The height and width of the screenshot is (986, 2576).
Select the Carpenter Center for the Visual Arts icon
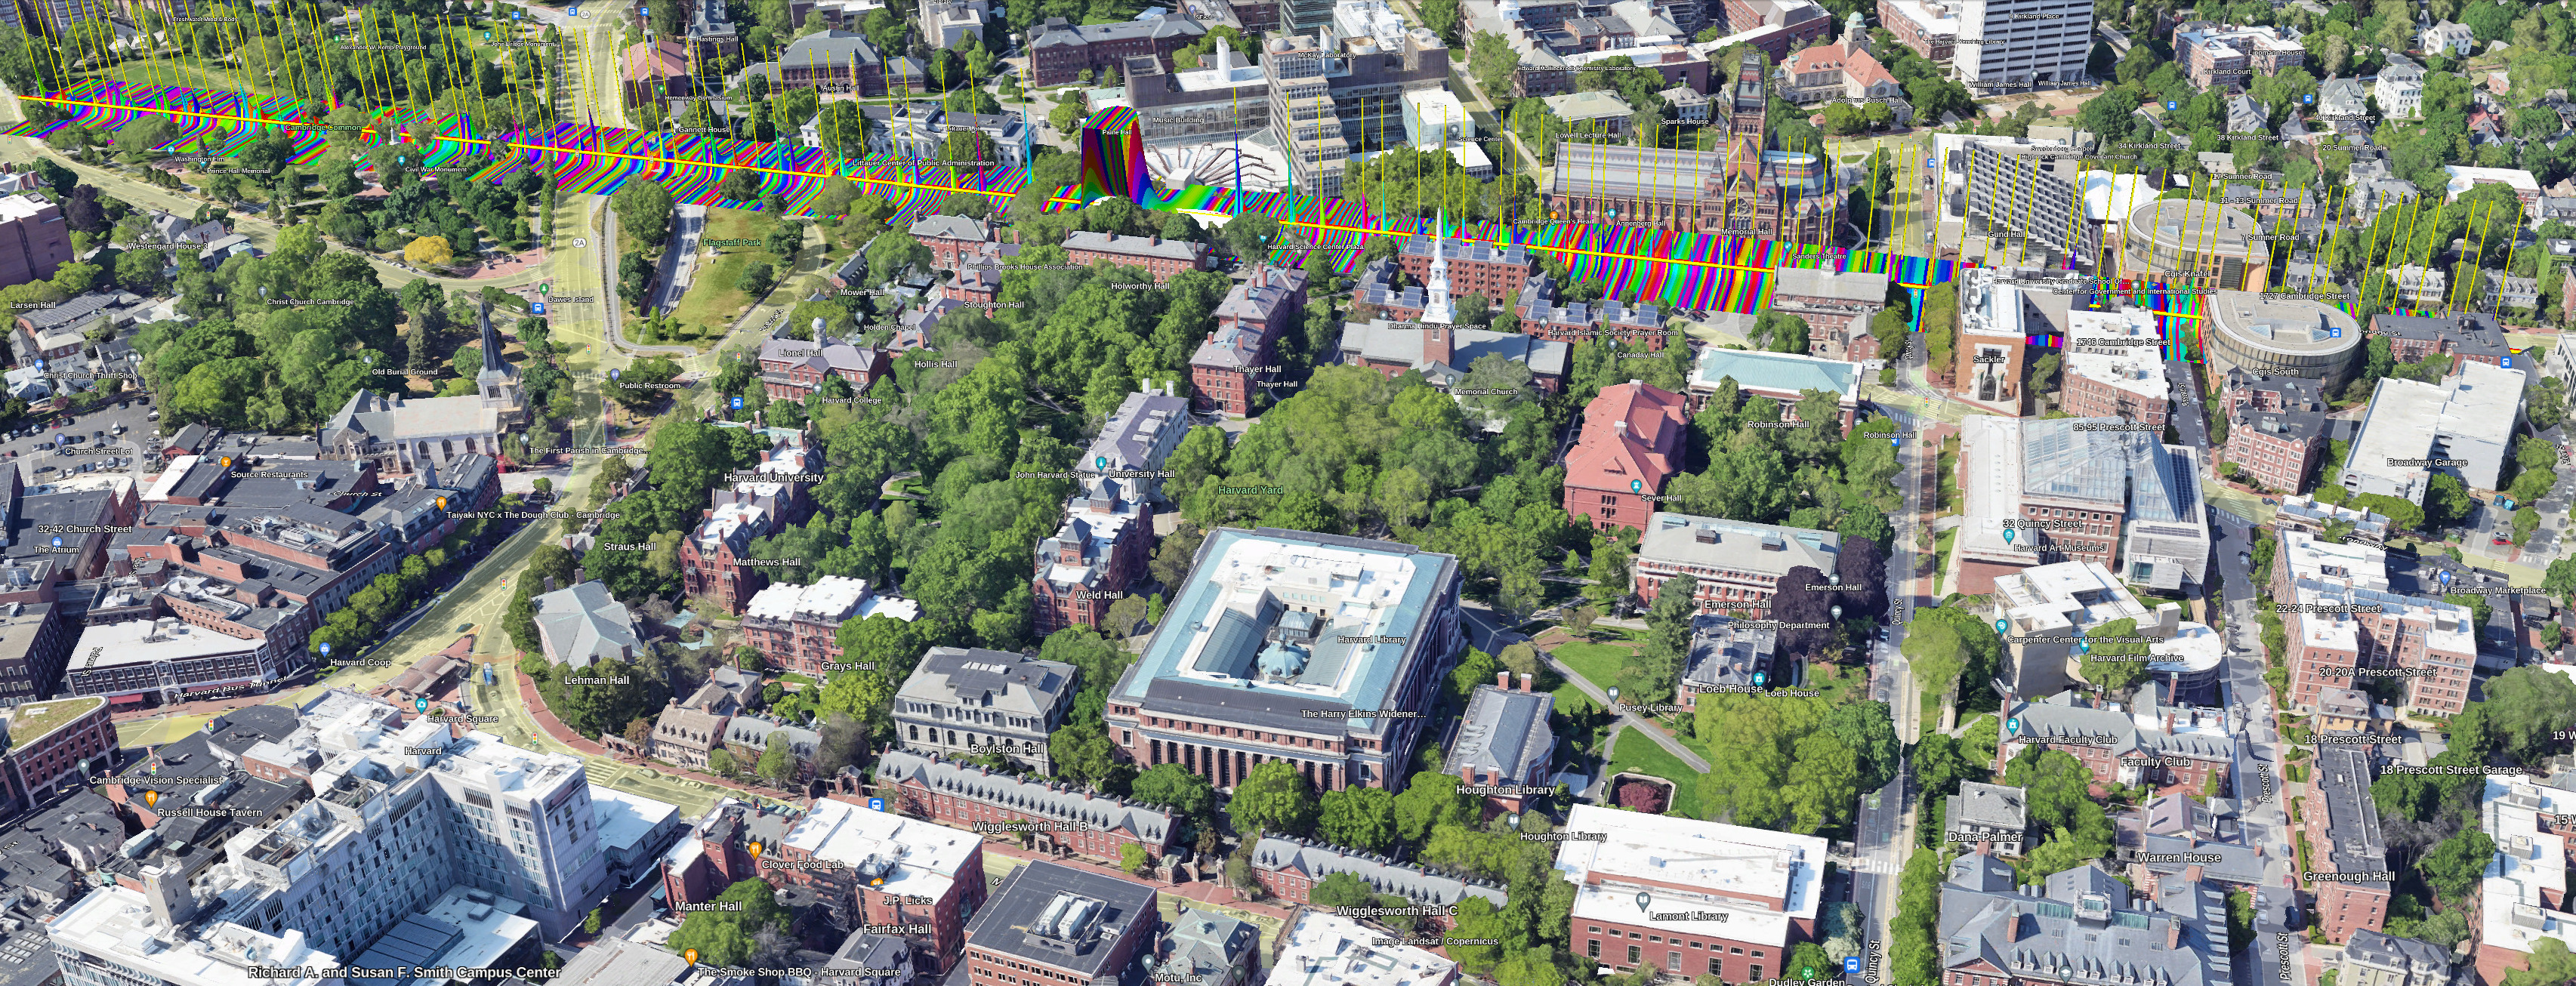(2001, 627)
